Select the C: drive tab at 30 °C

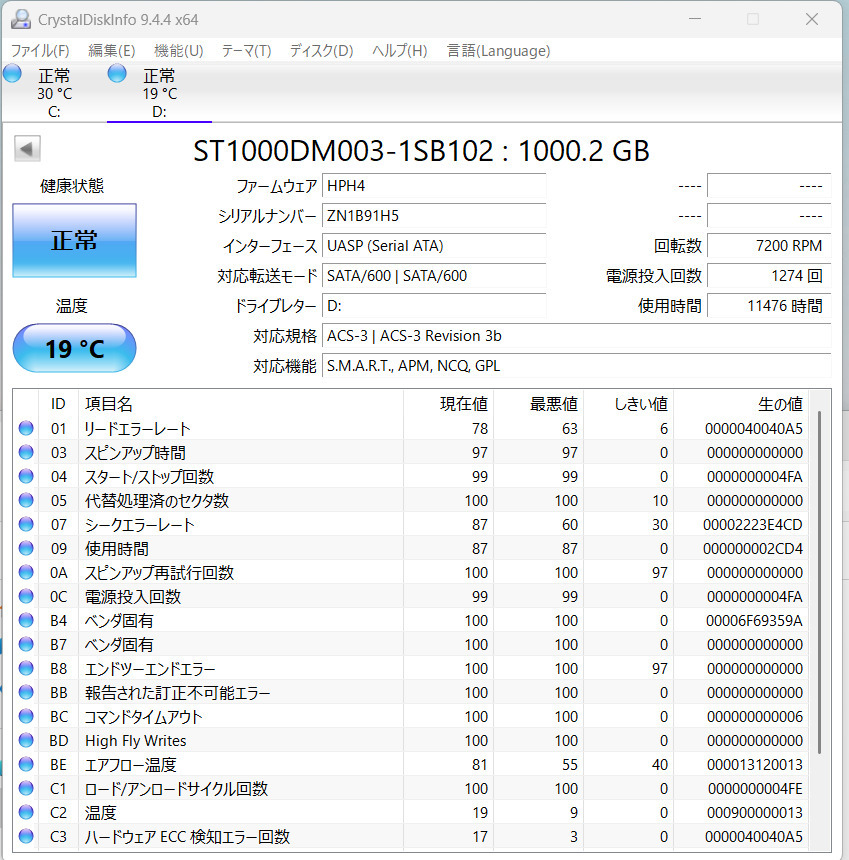(x=54, y=93)
